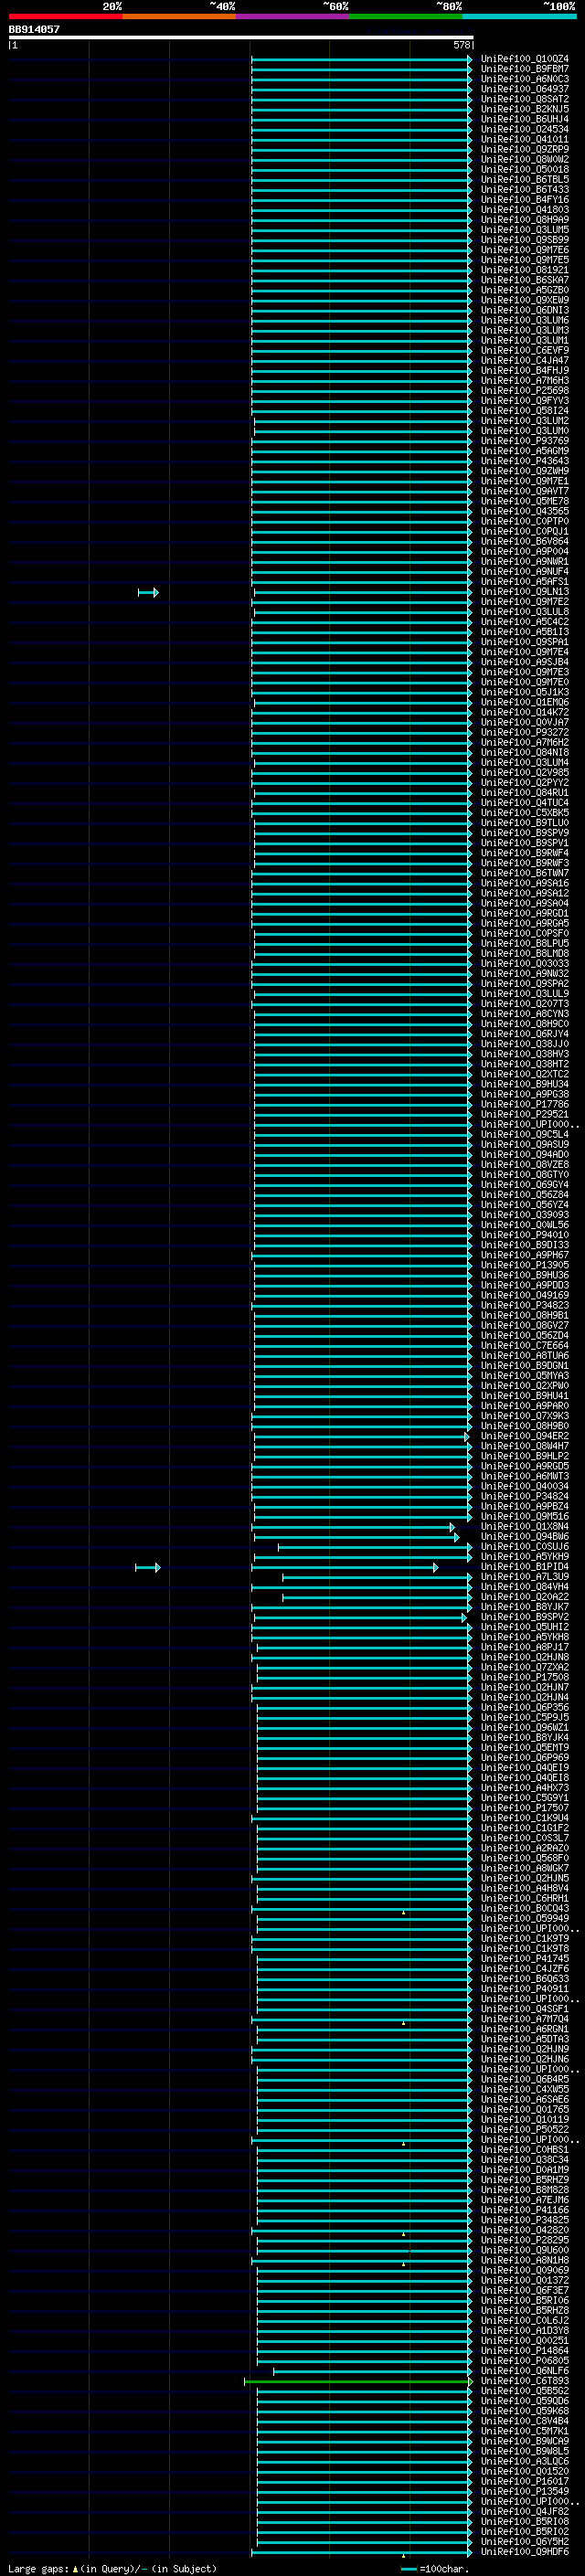Select UniRef100_A7L3U9 label
585x2576 pixels.
[525, 1577]
